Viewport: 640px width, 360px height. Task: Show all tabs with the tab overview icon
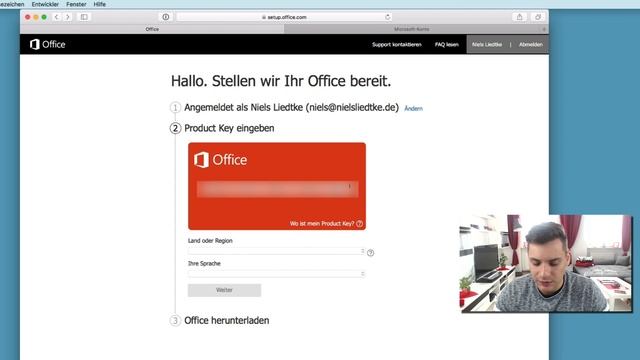(538, 17)
